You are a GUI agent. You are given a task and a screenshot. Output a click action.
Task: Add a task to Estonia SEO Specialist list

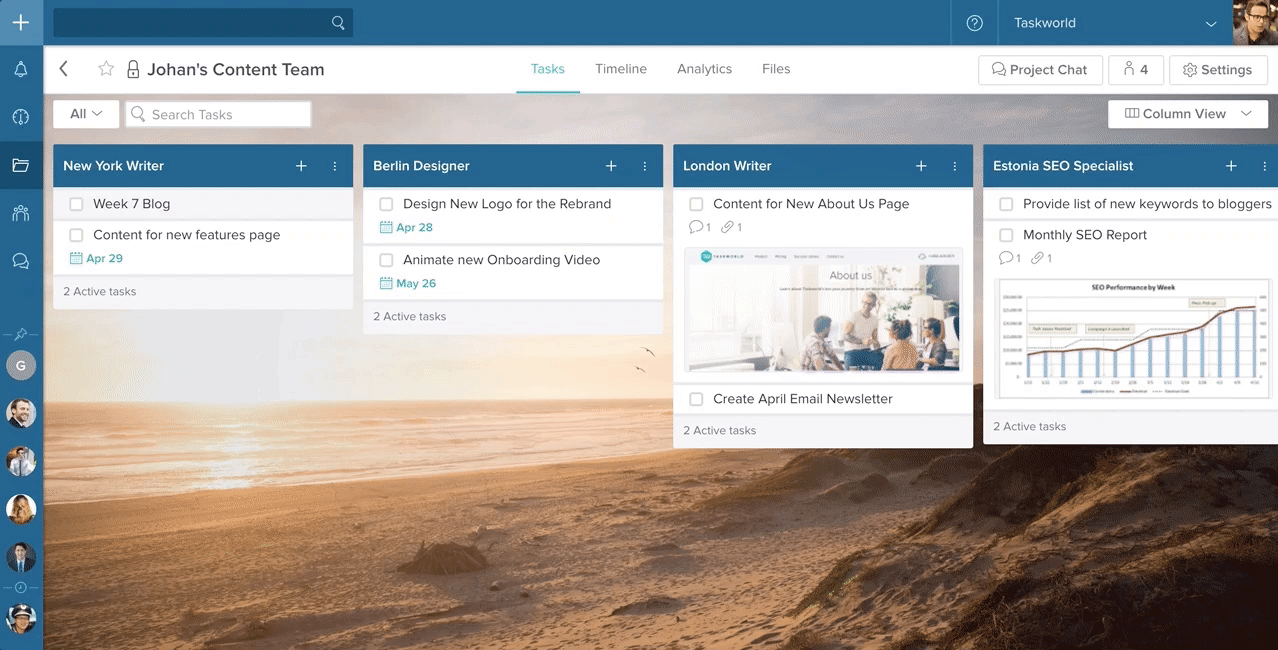[x=1231, y=166]
